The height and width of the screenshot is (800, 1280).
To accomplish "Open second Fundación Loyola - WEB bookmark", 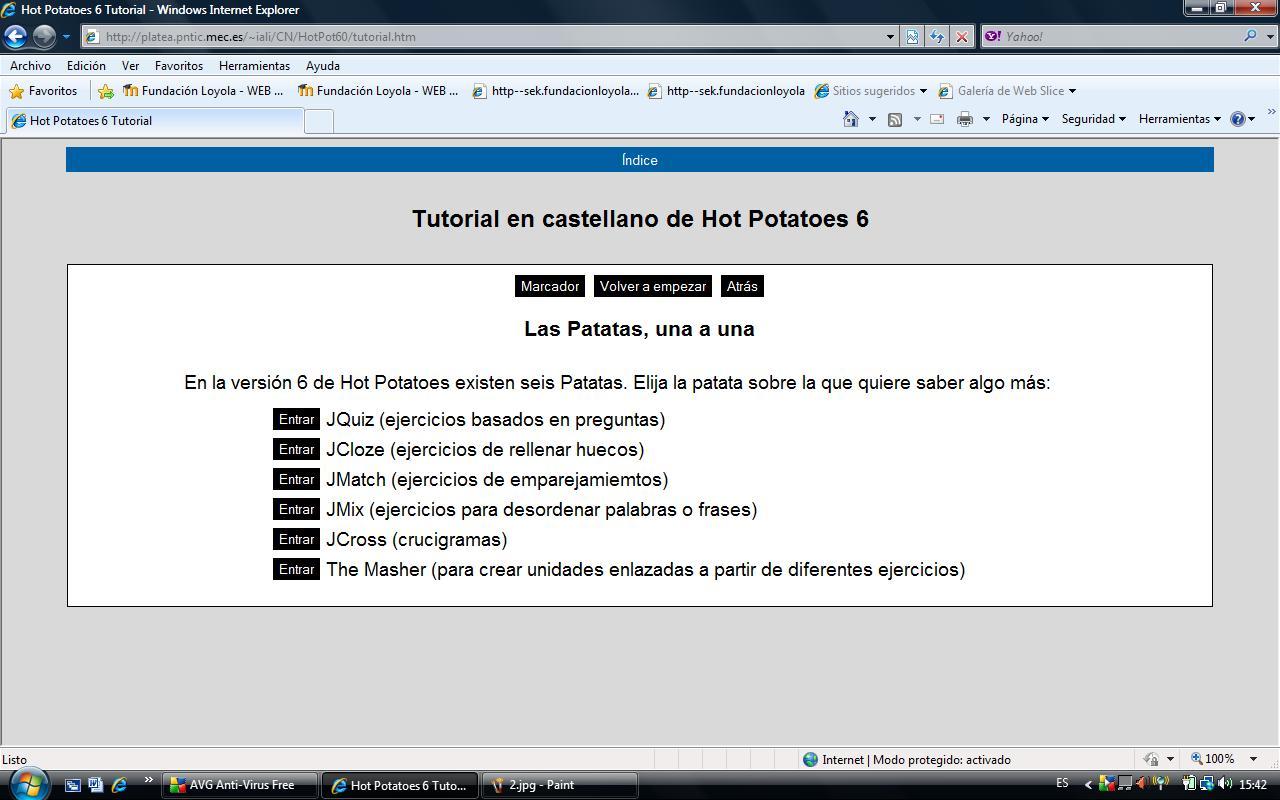I will (x=378, y=91).
